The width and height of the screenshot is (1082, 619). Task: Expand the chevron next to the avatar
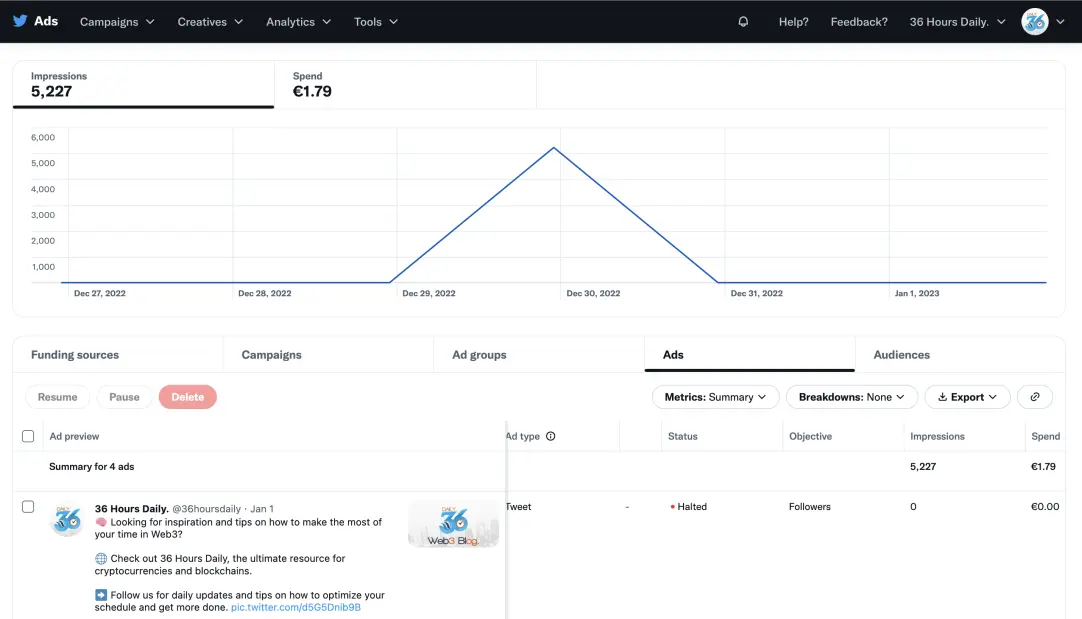pyautogui.click(x=1061, y=22)
